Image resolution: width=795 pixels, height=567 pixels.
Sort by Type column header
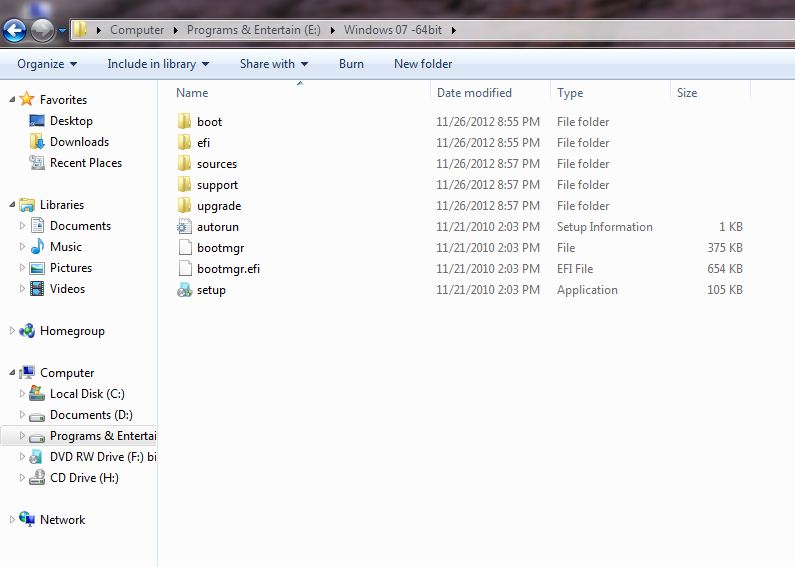pos(570,93)
